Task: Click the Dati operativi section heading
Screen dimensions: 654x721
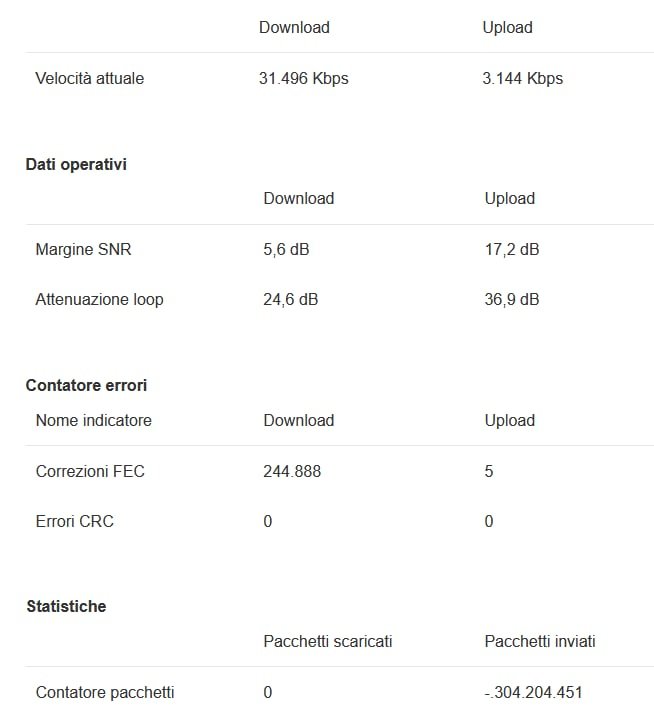Action: click(76, 164)
